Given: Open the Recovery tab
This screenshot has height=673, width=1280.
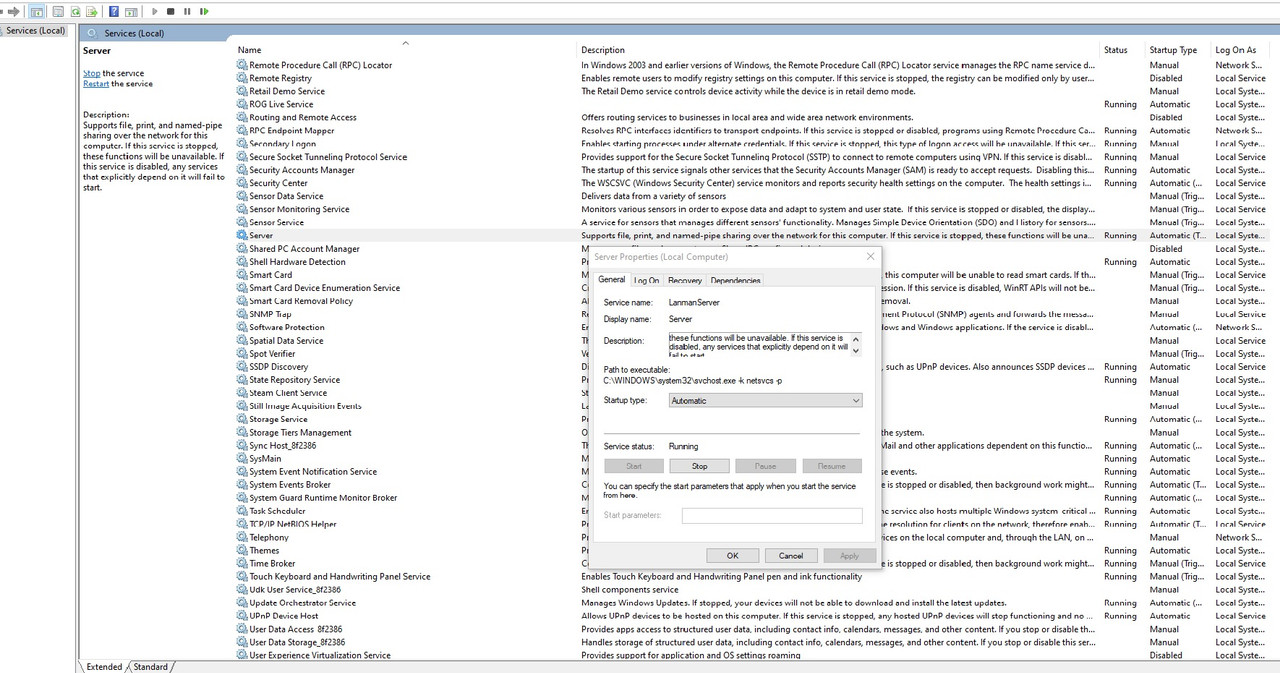Looking at the screenshot, I should [685, 281].
